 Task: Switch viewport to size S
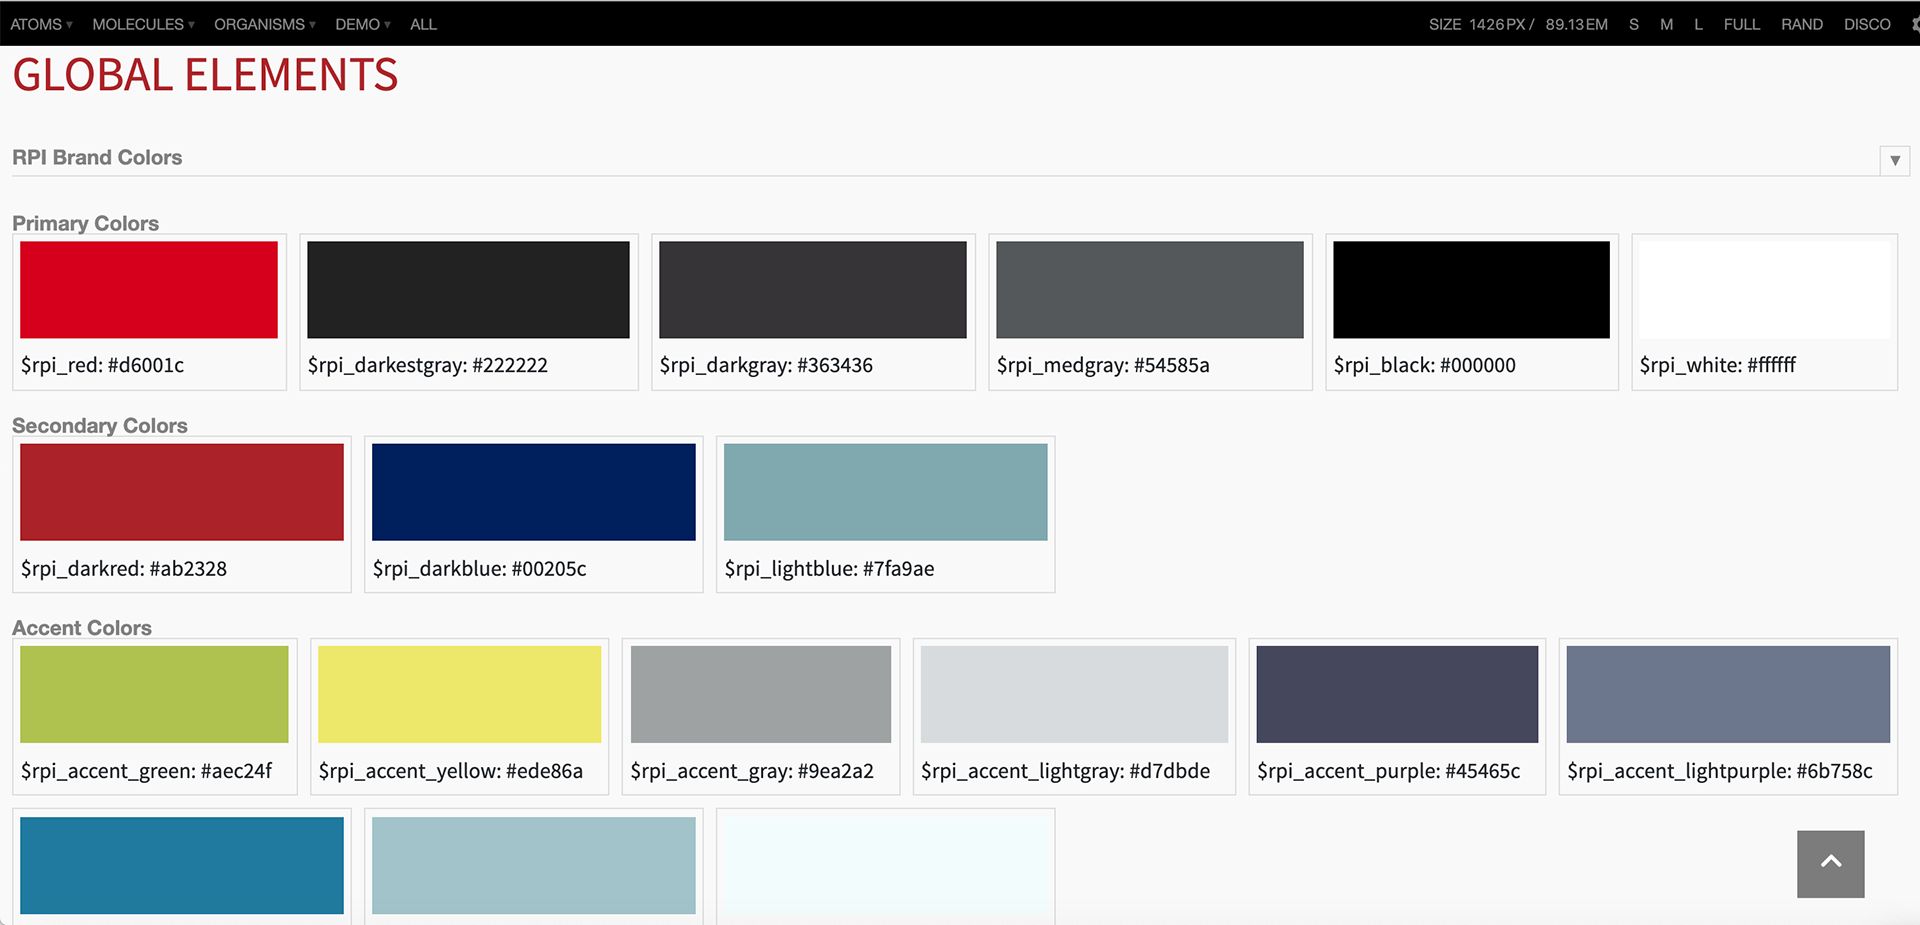tap(1633, 24)
